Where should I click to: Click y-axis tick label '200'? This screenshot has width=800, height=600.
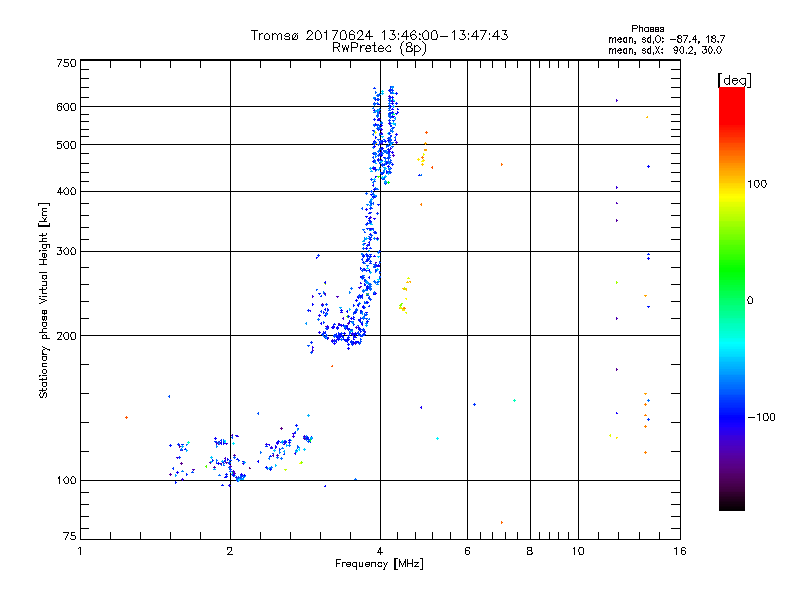[66, 336]
